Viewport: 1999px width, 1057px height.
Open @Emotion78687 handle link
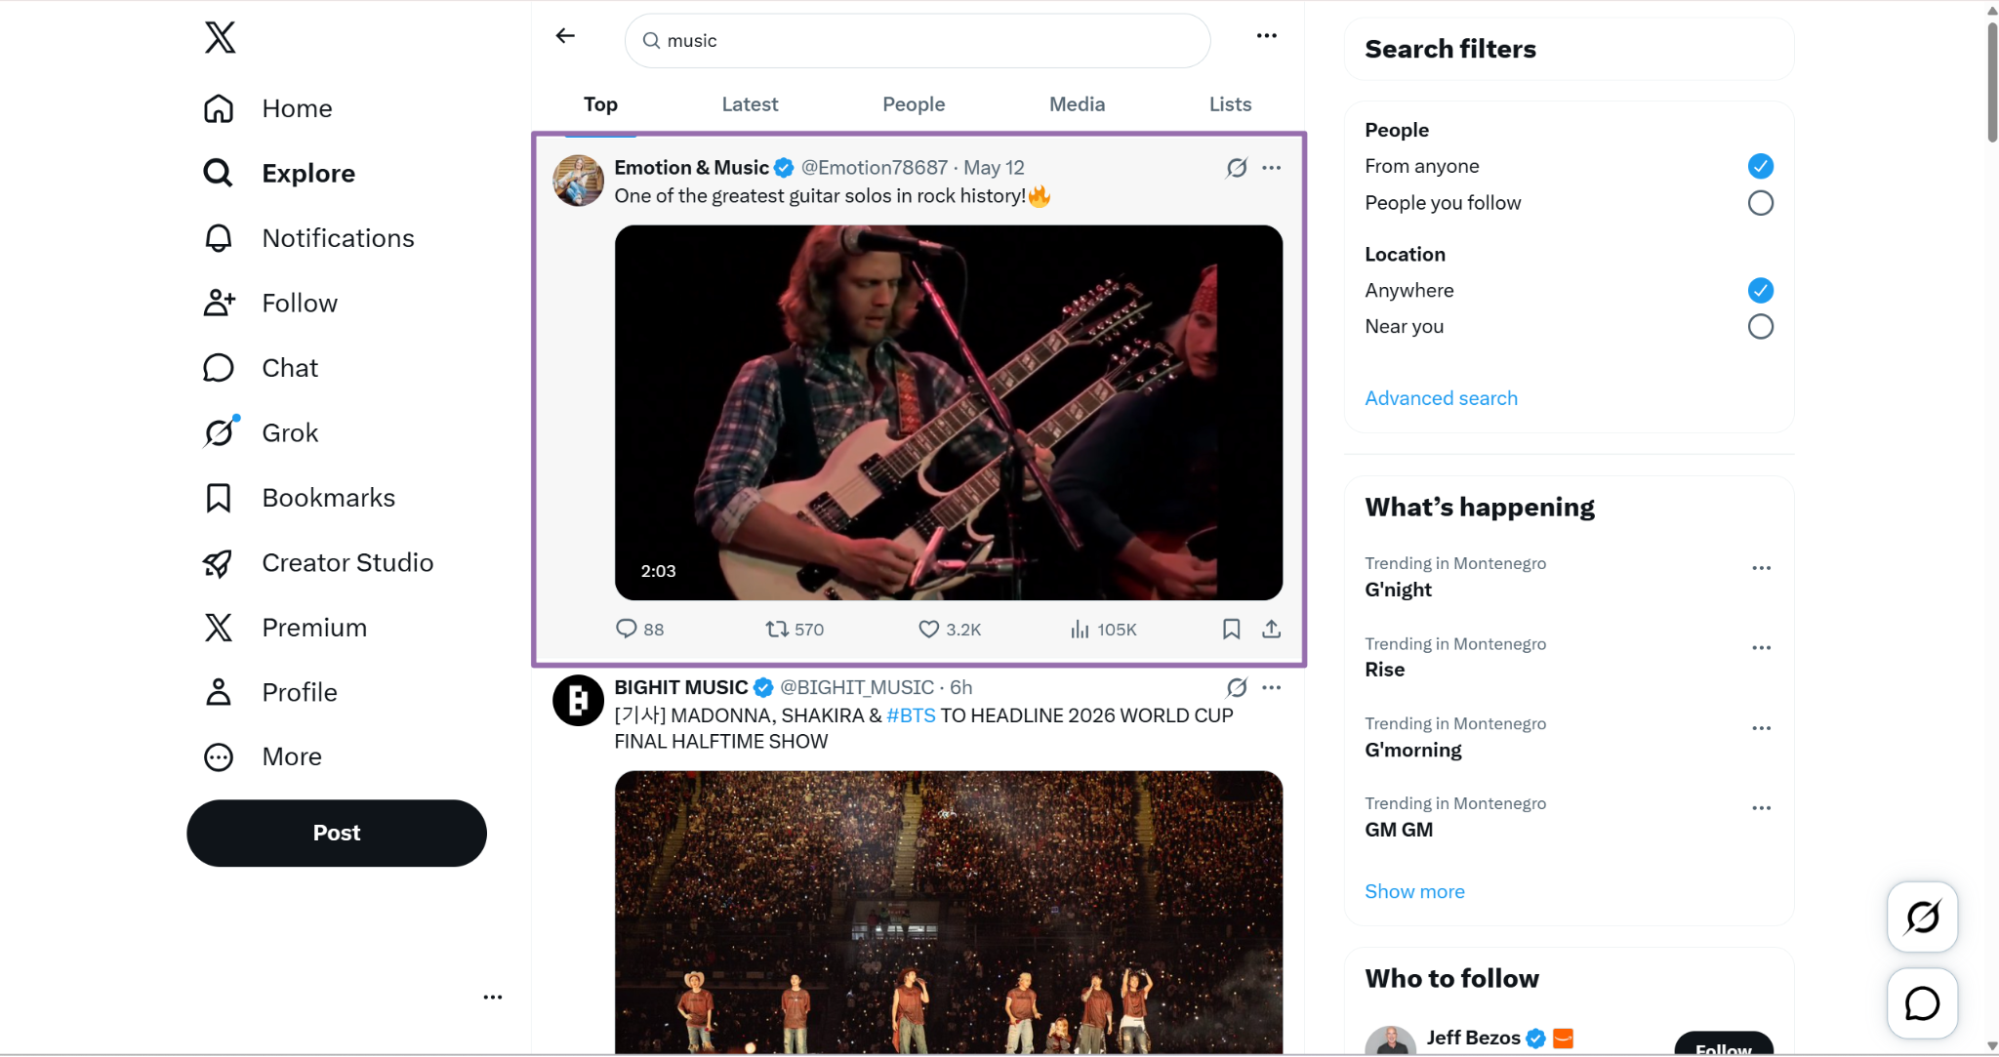tap(874, 168)
